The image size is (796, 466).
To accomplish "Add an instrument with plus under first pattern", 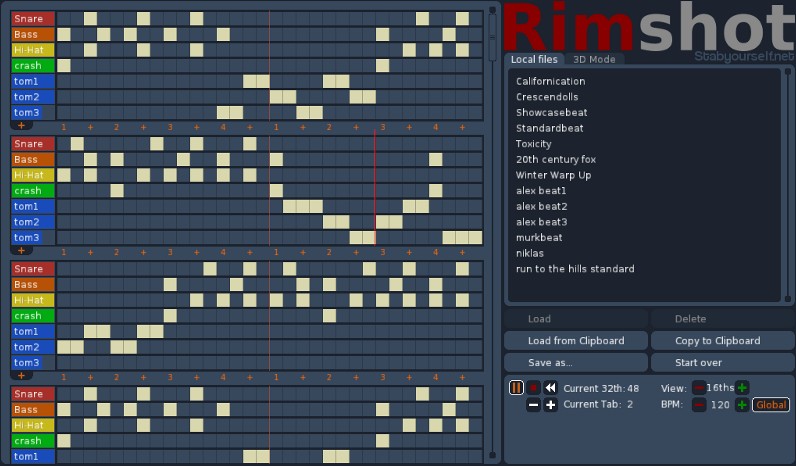I will [21, 125].
